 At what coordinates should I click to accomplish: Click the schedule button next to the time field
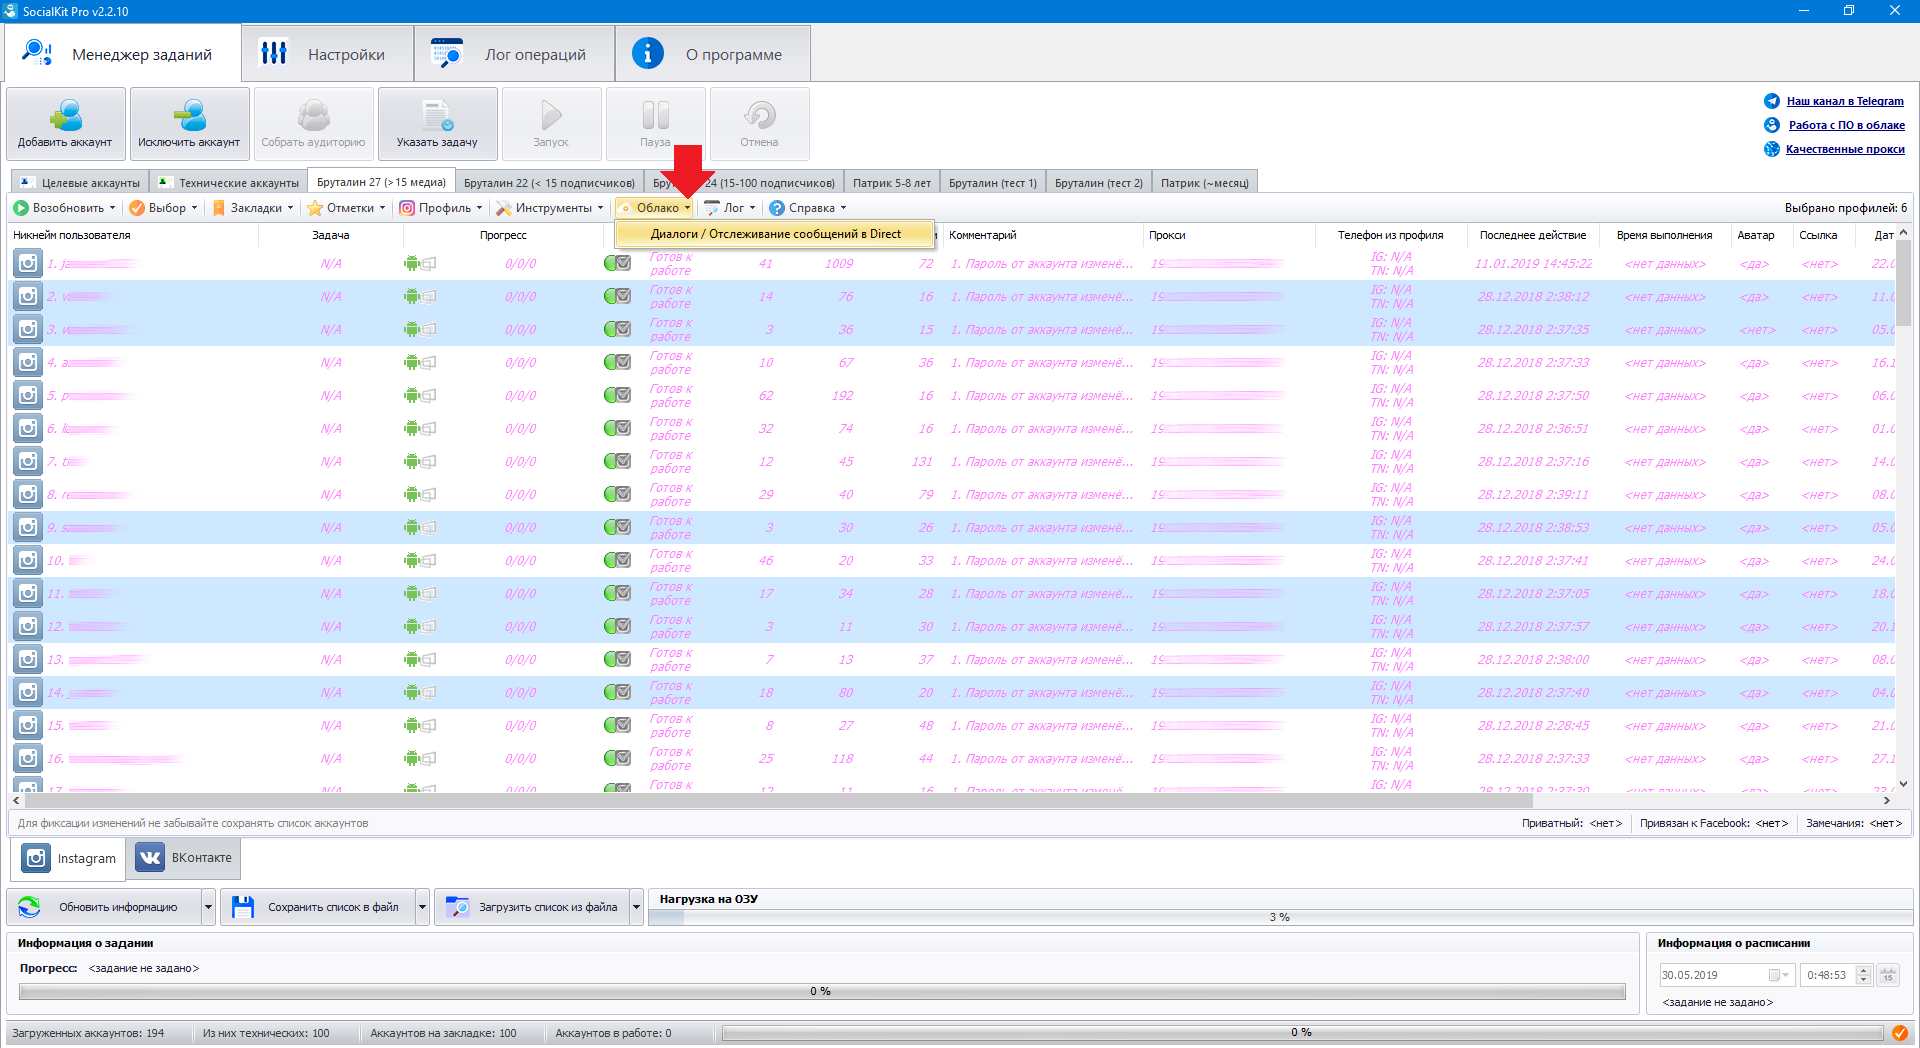1888,975
